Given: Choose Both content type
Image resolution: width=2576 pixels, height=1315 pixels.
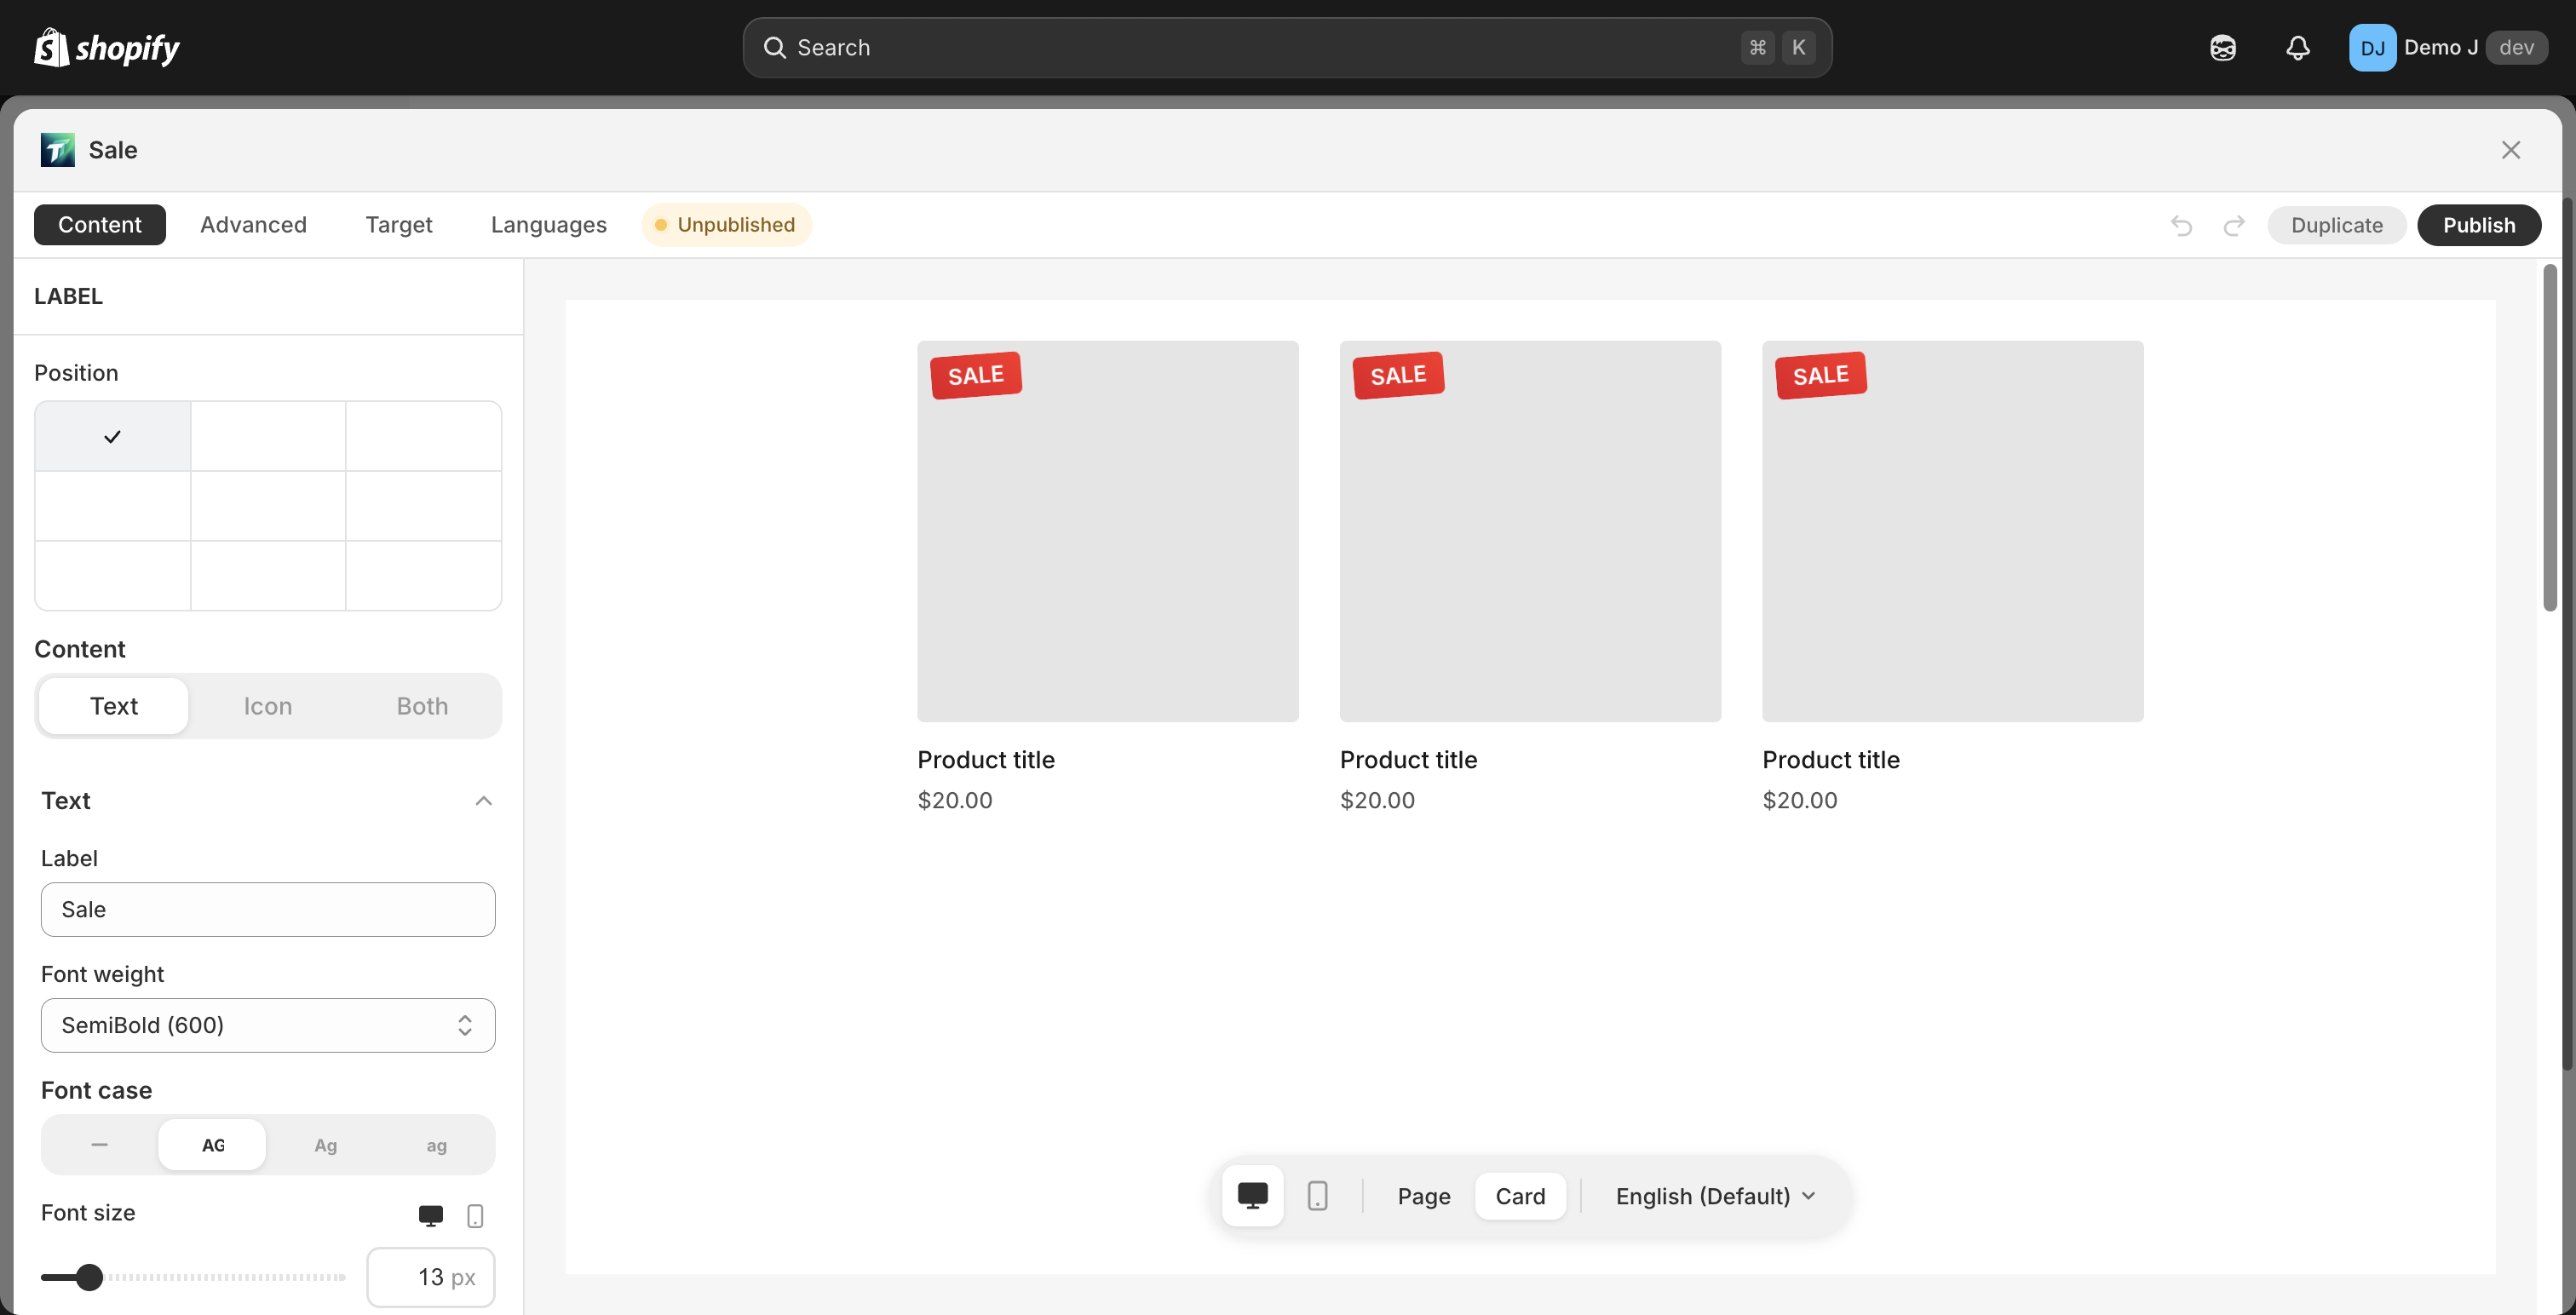Looking at the screenshot, I should click(422, 706).
